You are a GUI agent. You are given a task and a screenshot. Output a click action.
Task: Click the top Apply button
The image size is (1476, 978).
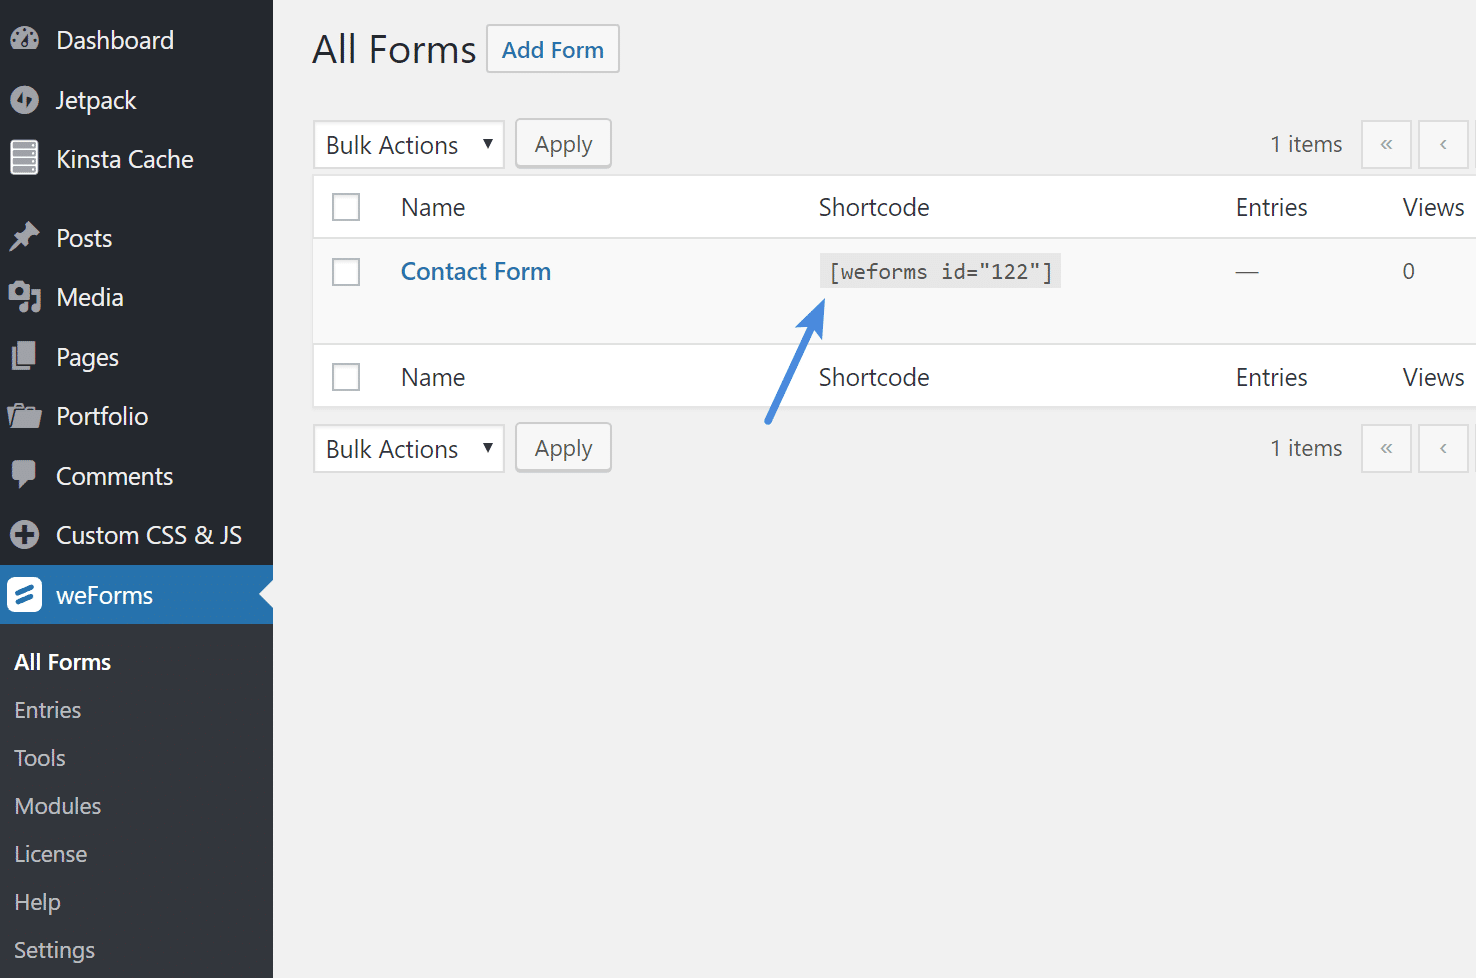coord(563,144)
